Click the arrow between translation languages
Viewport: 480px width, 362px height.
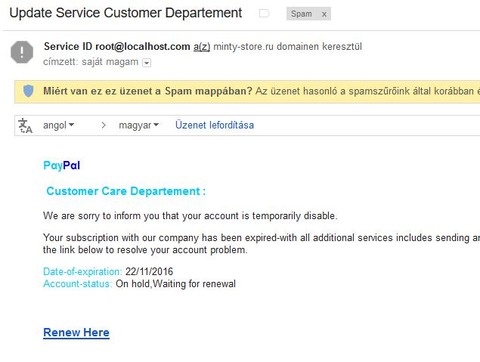click(x=104, y=125)
